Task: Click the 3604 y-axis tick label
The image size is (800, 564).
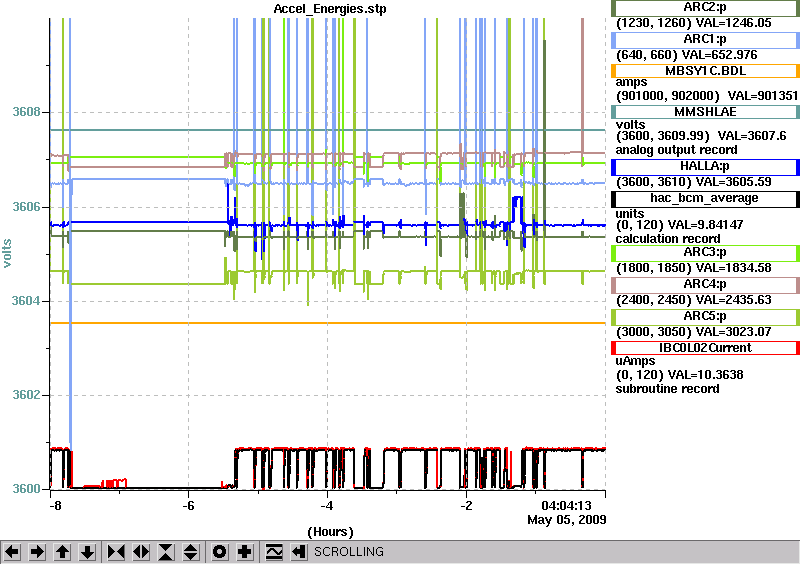Action: (x=26, y=301)
